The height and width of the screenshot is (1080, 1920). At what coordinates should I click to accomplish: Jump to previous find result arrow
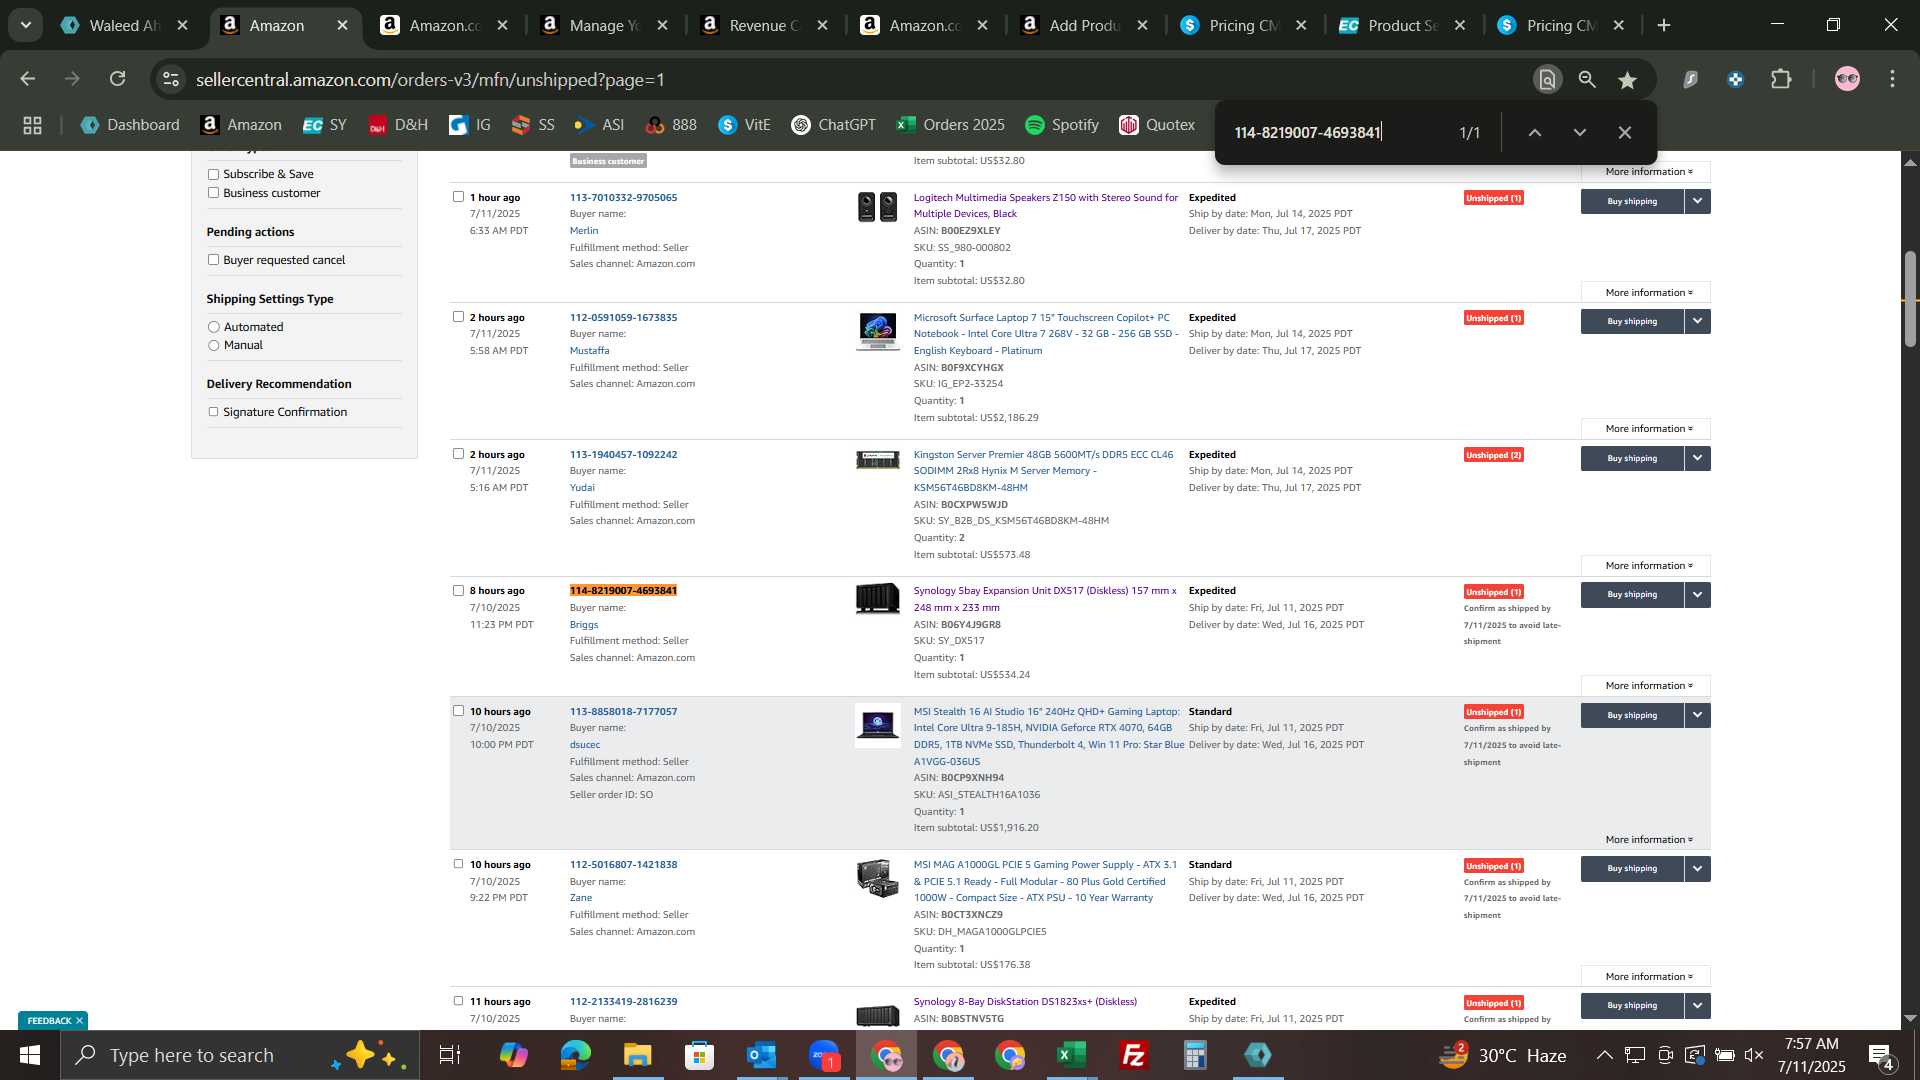point(1534,132)
